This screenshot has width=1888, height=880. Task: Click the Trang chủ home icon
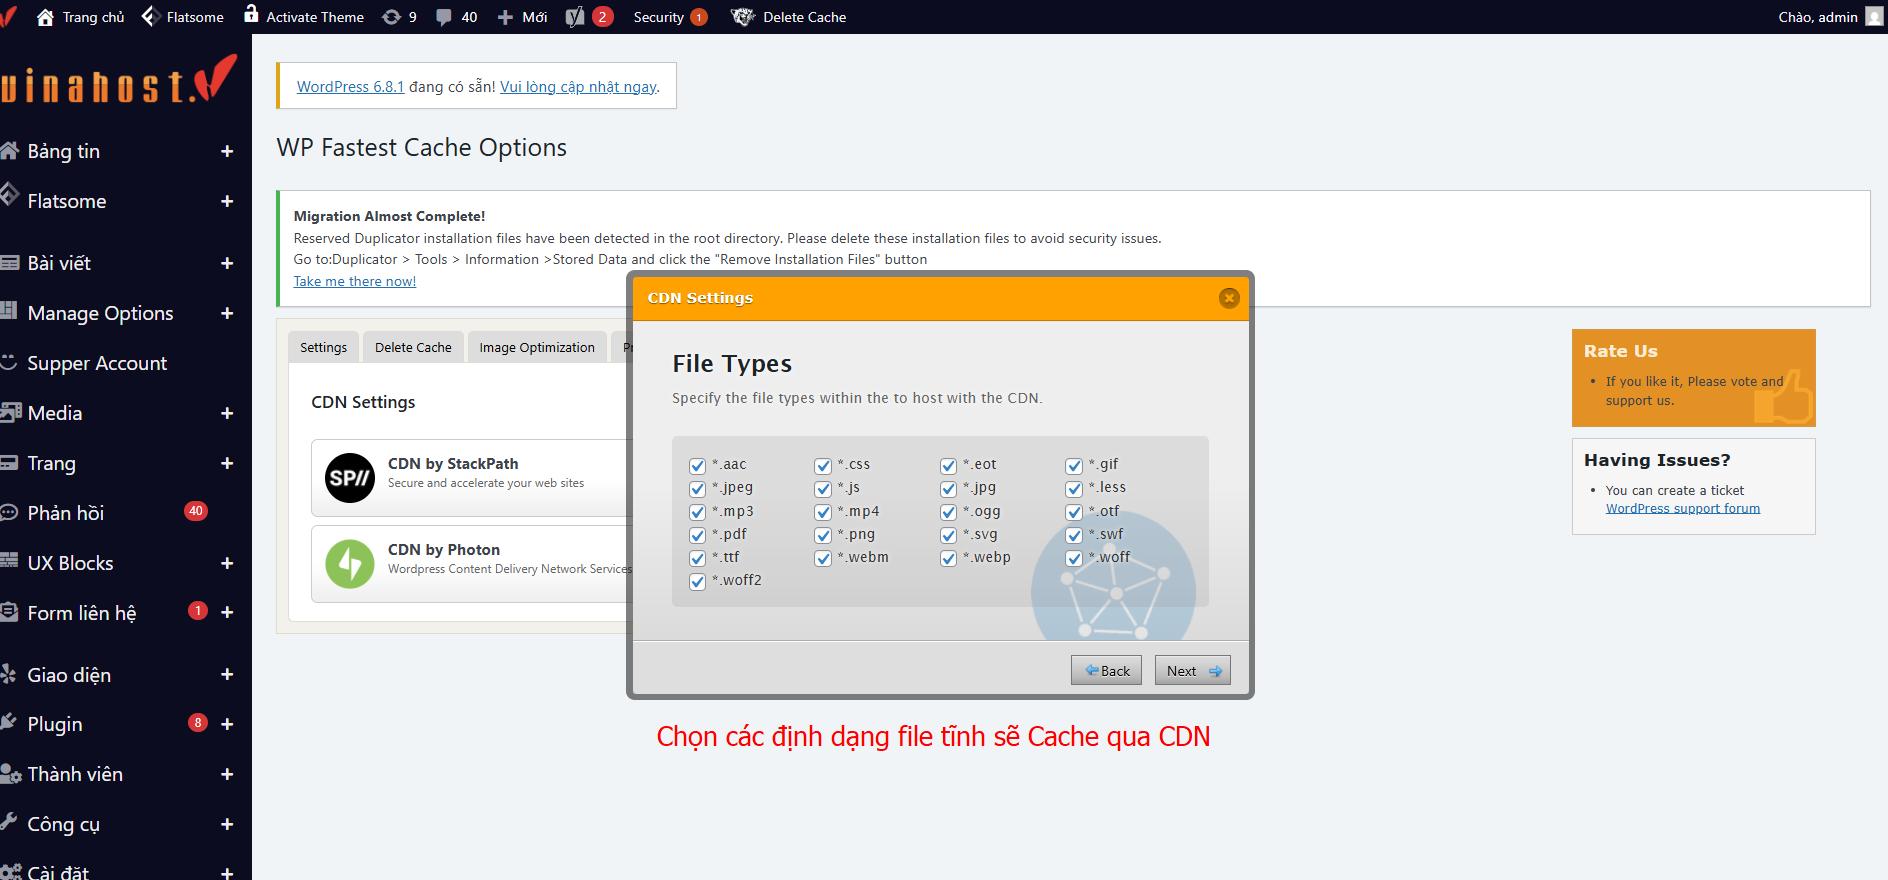click(45, 17)
